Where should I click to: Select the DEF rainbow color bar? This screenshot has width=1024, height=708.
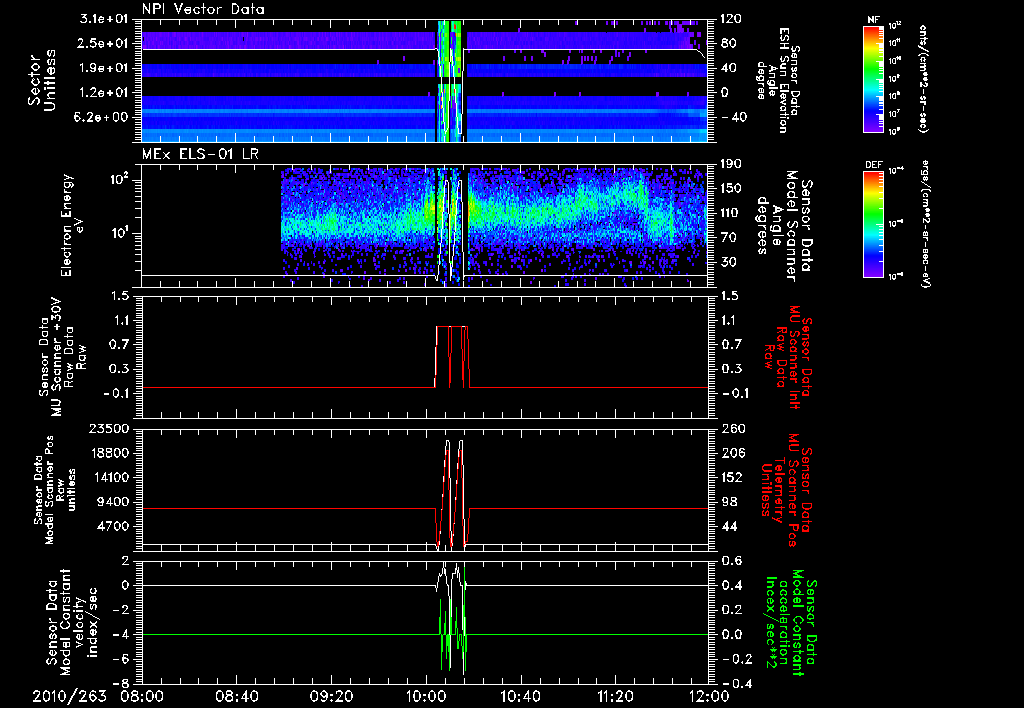click(x=870, y=224)
